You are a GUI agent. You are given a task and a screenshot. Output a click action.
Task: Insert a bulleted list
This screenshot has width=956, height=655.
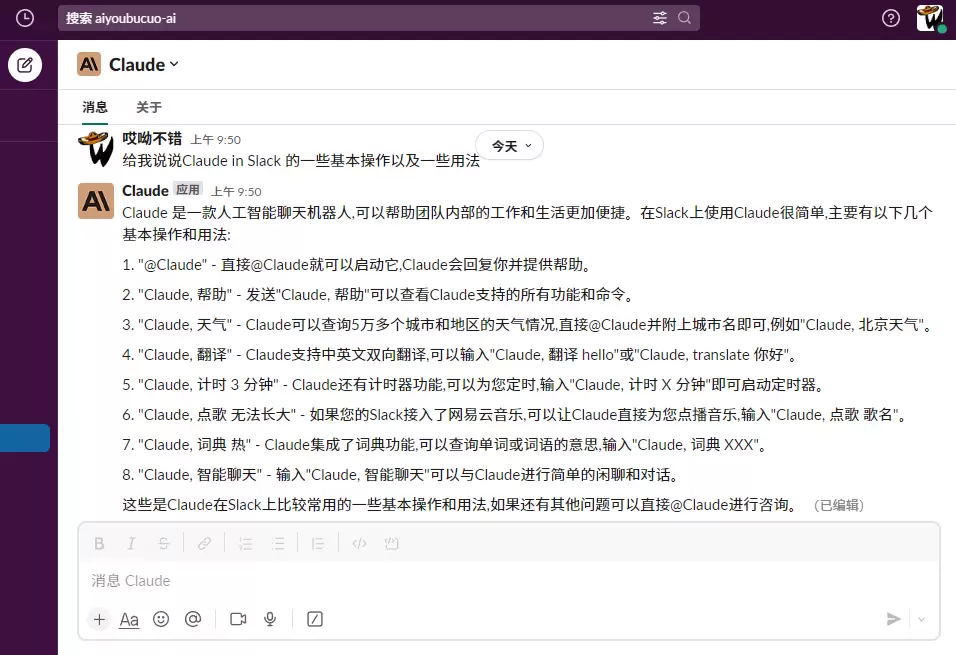click(x=278, y=543)
